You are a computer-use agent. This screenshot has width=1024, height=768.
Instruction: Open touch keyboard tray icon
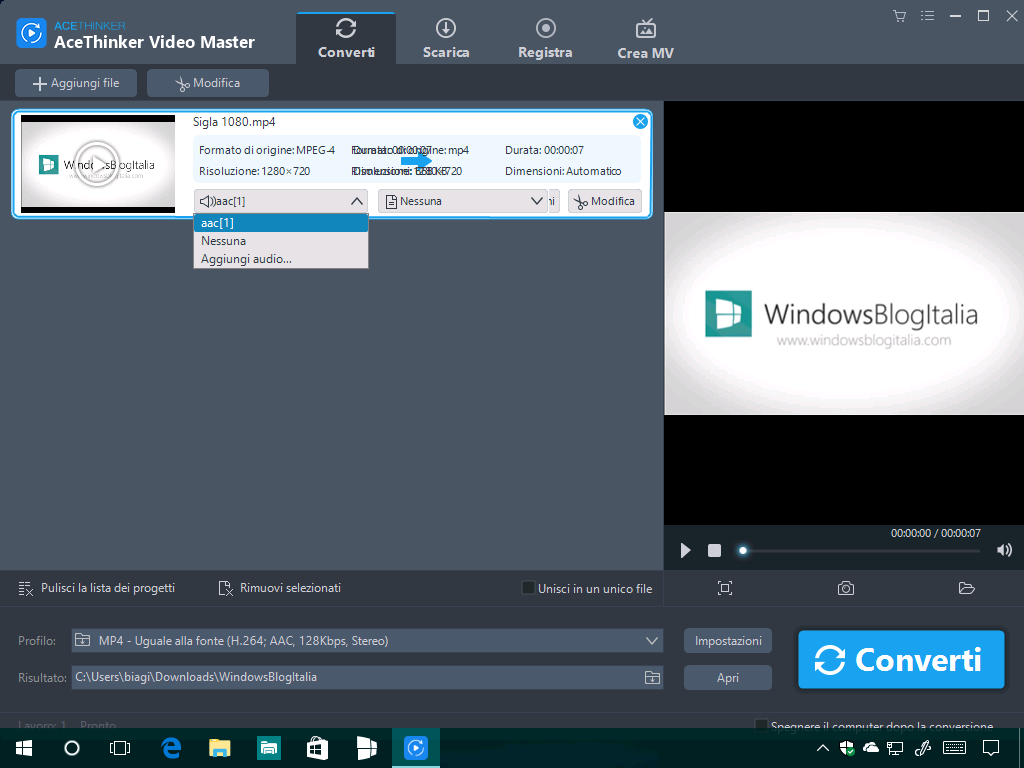click(x=955, y=748)
